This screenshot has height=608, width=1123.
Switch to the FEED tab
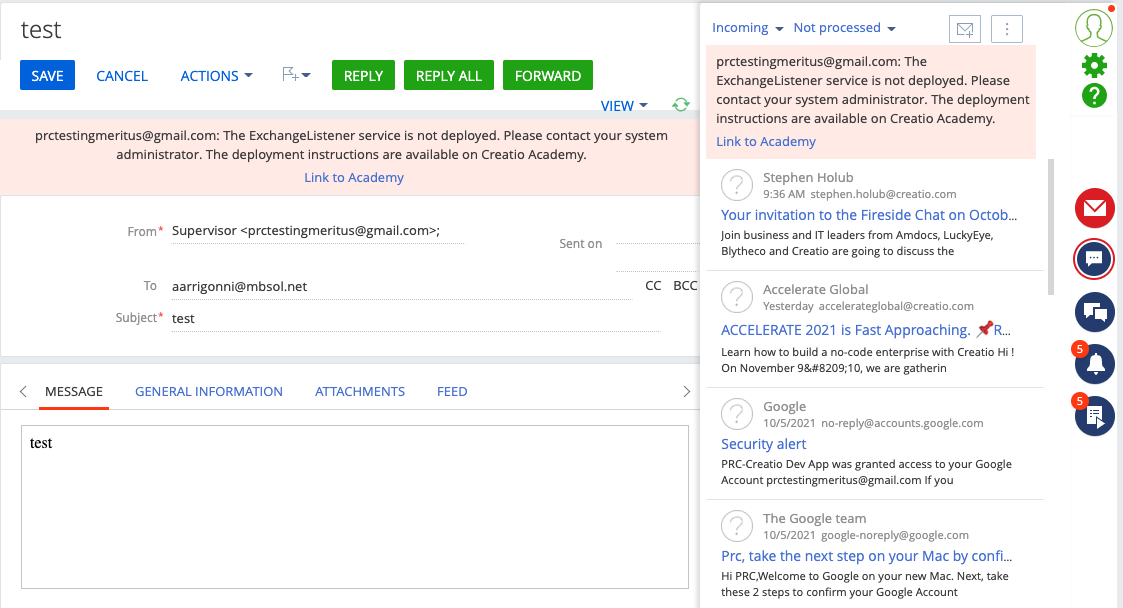[452, 391]
